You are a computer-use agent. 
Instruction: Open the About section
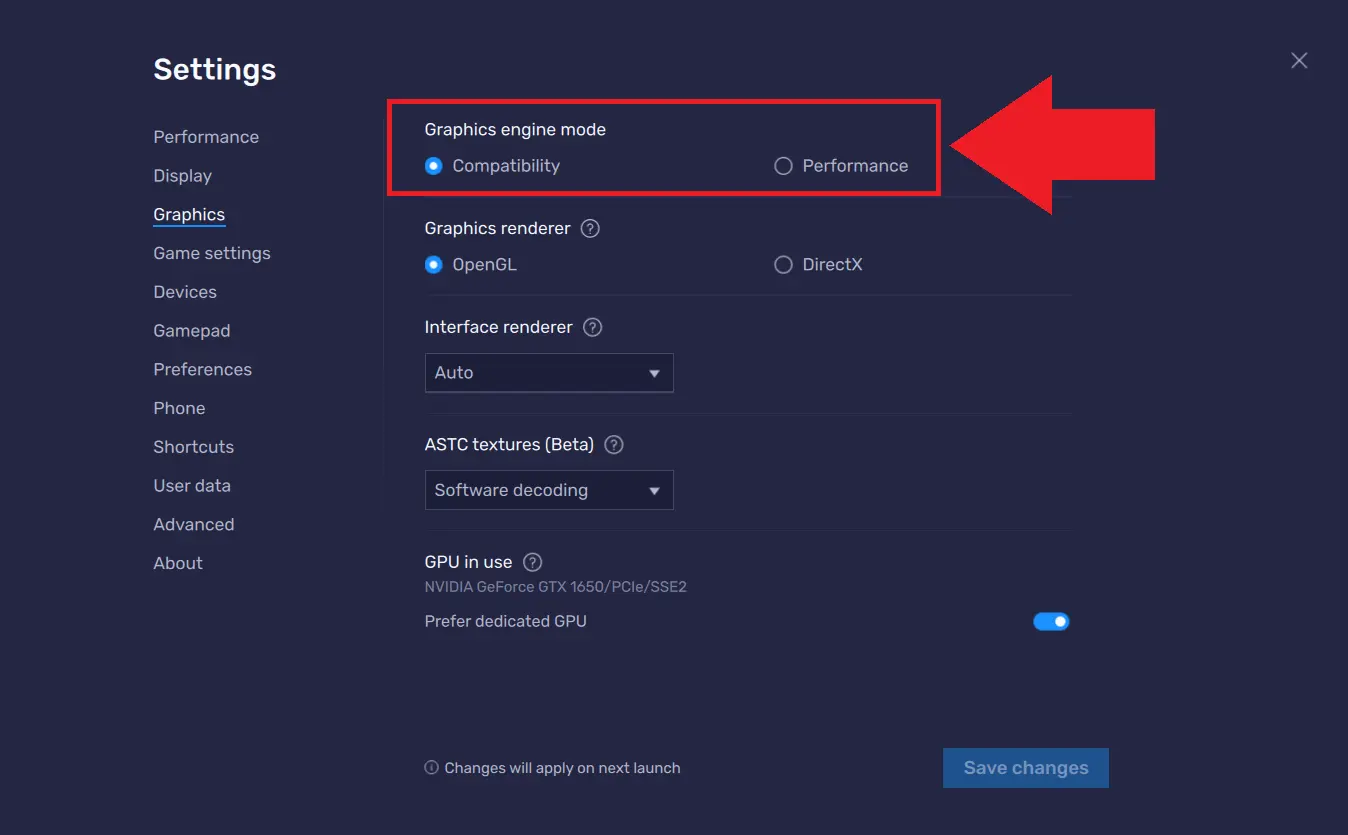click(x=178, y=564)
